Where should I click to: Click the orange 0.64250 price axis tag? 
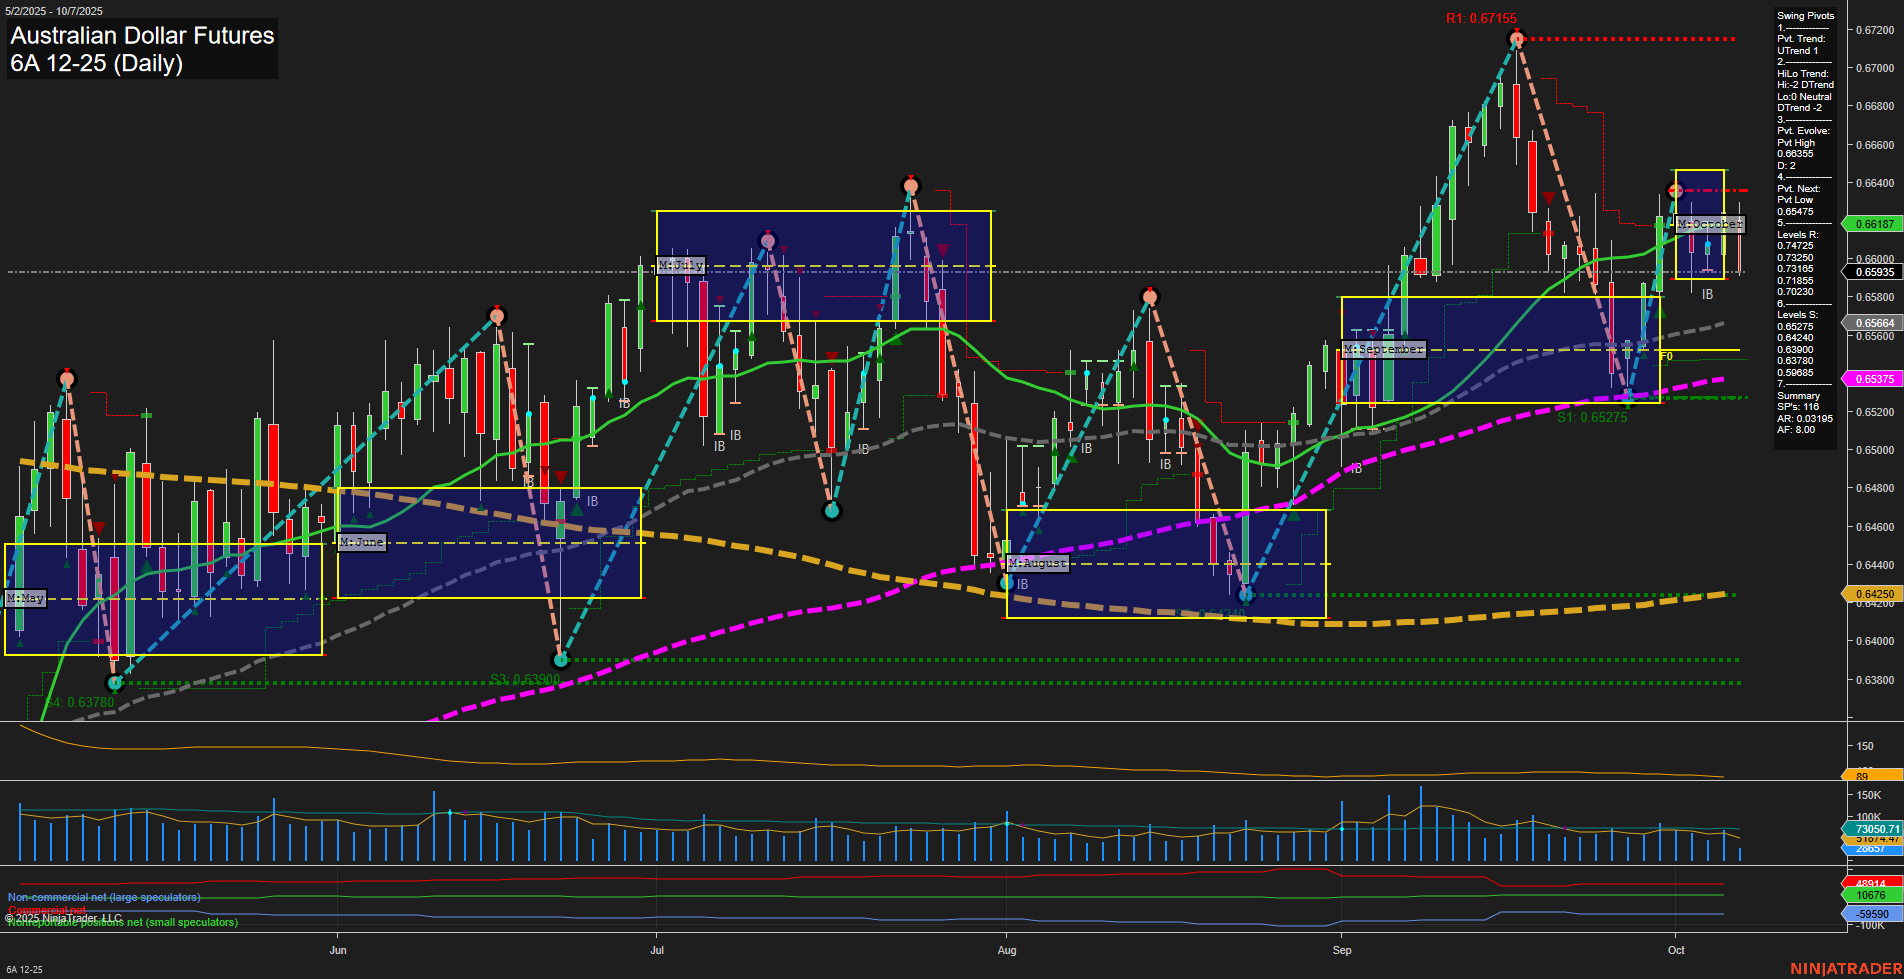tap(1872, 594)
